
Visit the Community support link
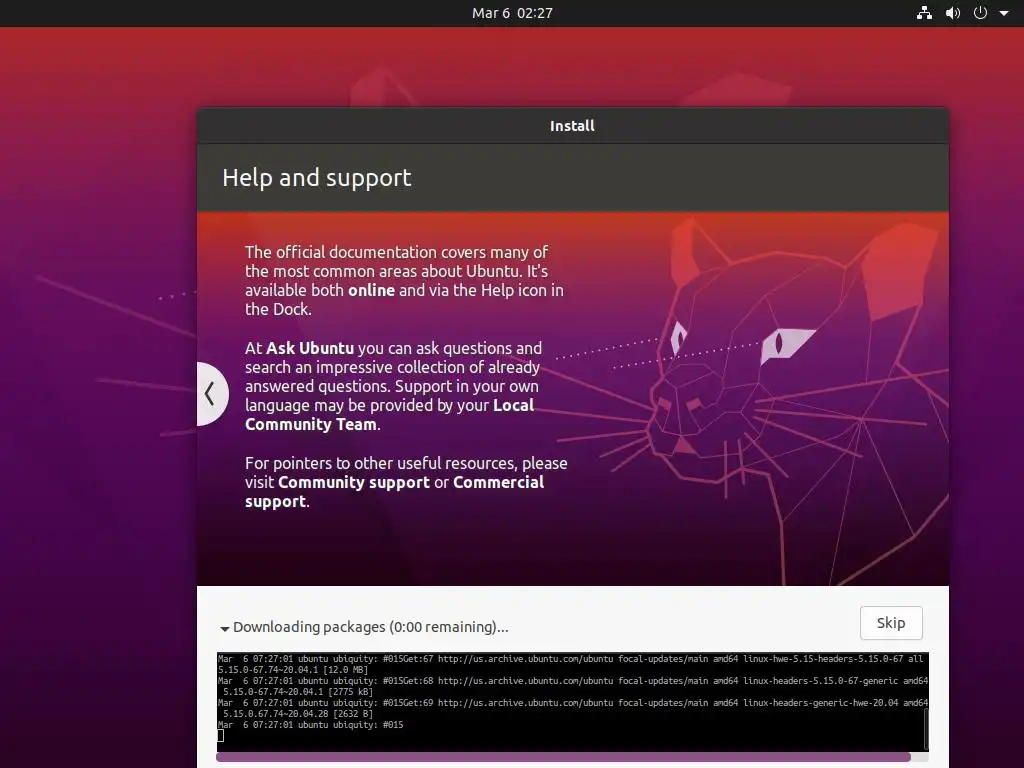pyautogui.click(x=353, y=482)
